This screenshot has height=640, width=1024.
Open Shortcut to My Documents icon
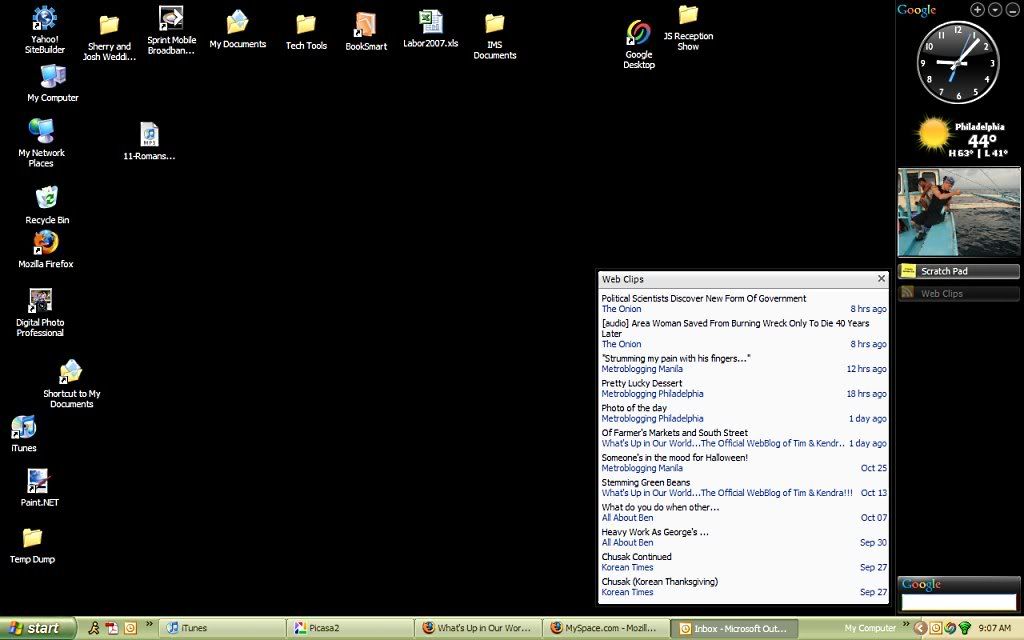71,384
